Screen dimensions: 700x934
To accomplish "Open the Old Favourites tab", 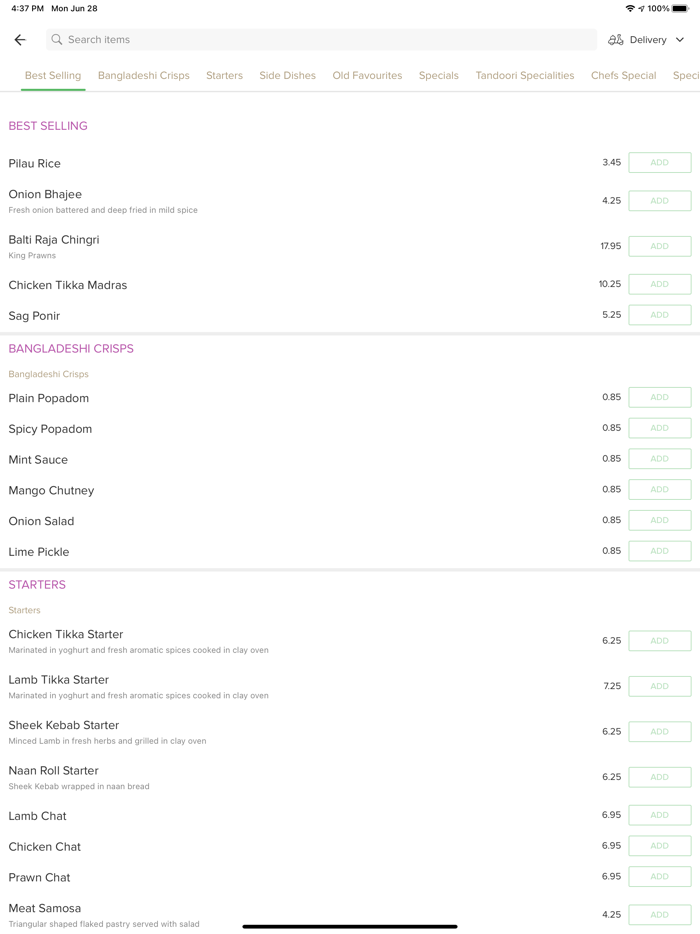I will [367, 75].
